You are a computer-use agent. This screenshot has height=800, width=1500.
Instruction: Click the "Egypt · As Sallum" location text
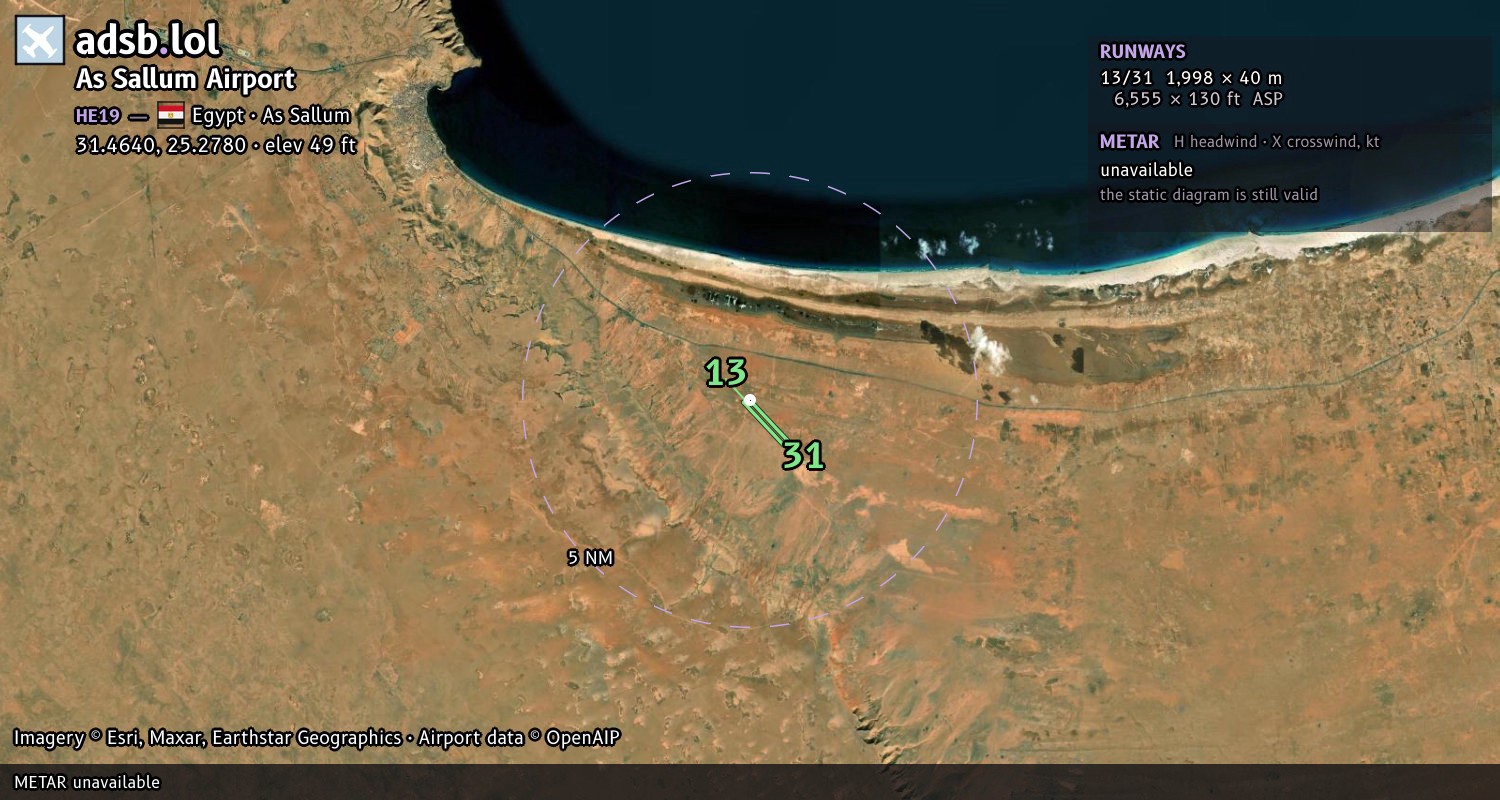[x=270, y=115]
